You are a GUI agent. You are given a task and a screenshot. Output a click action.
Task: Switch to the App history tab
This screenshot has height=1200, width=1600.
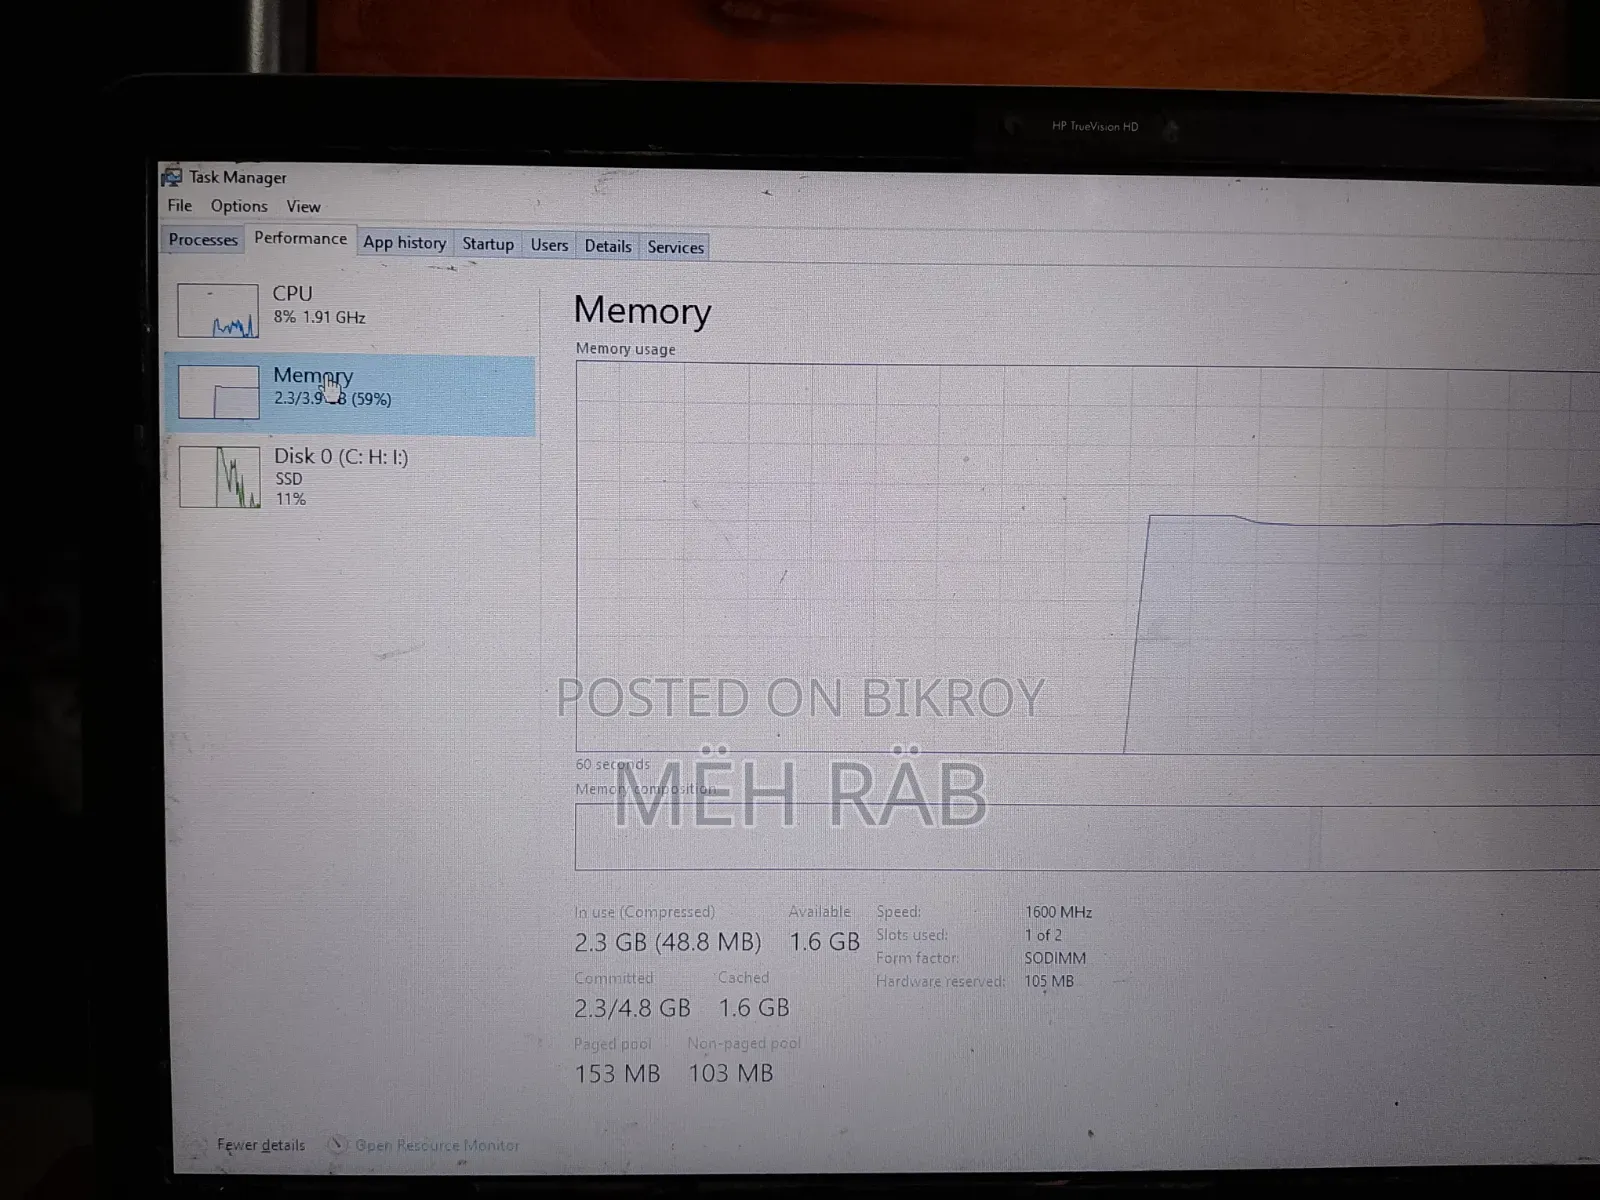404,243
